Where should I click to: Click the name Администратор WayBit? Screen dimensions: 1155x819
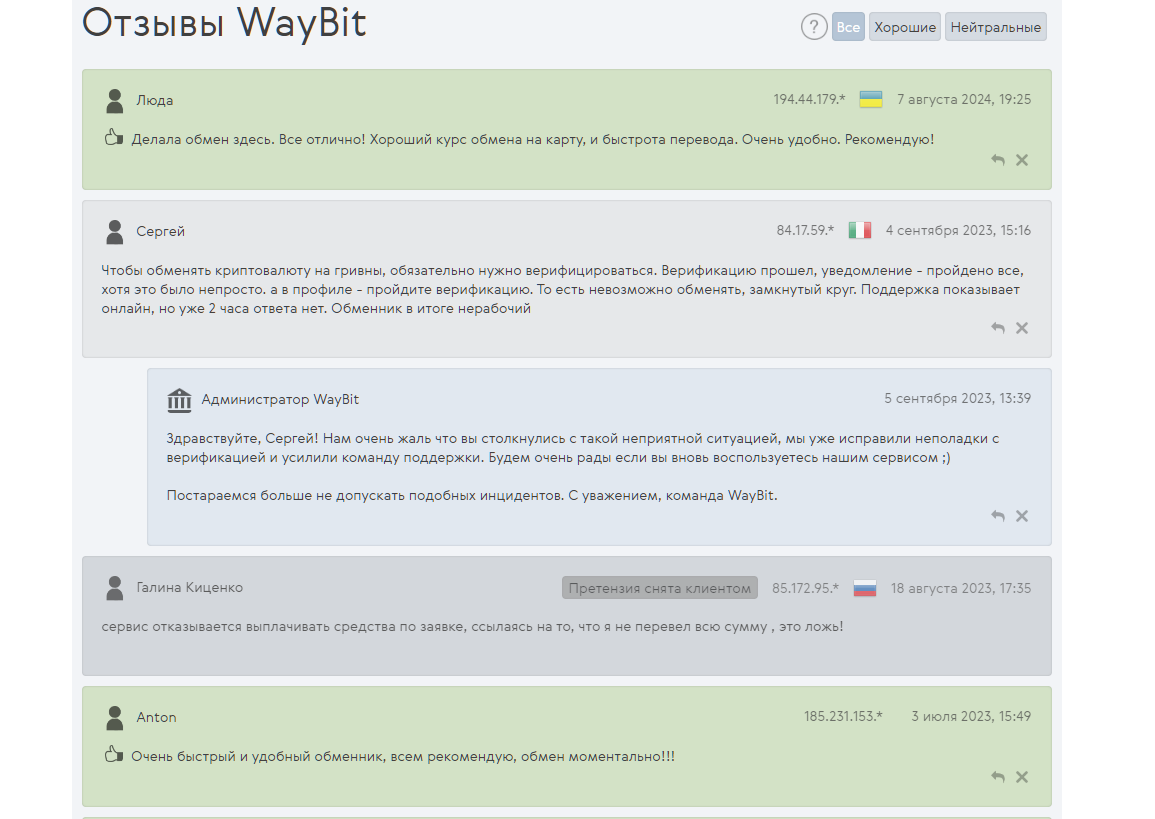280,399
